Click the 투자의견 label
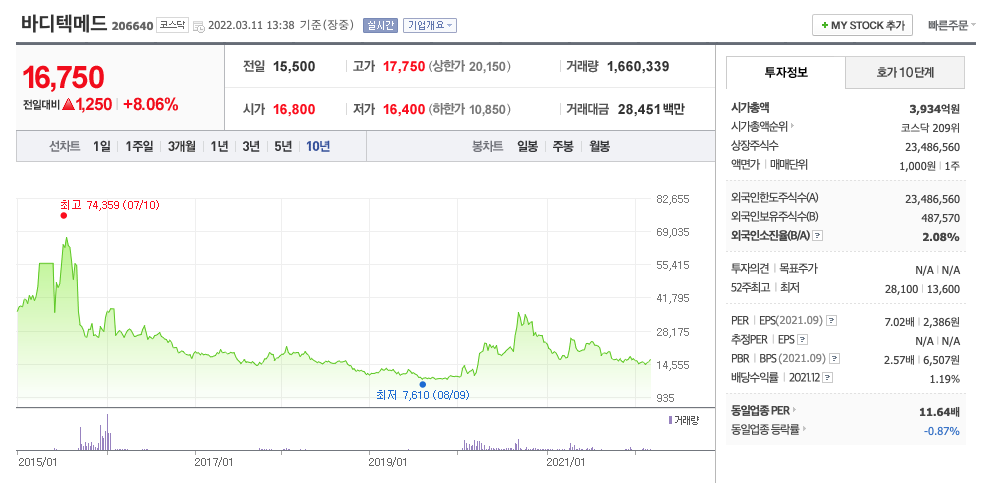 (750, 269)
